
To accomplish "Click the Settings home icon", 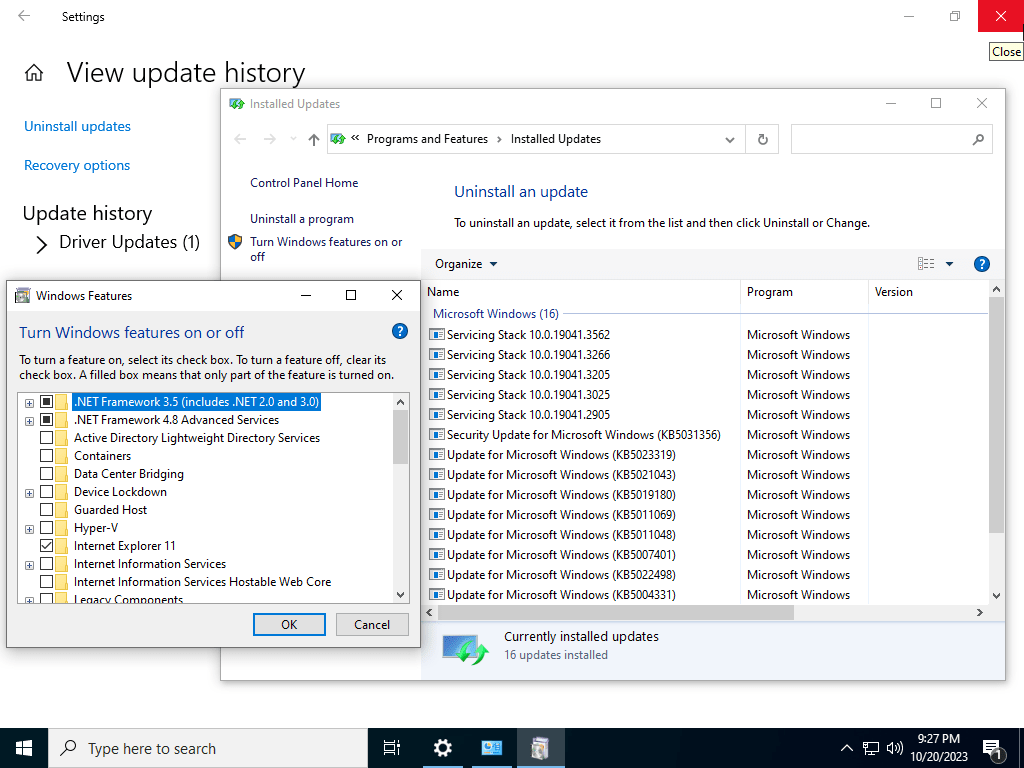I will (x=34, y=72).
